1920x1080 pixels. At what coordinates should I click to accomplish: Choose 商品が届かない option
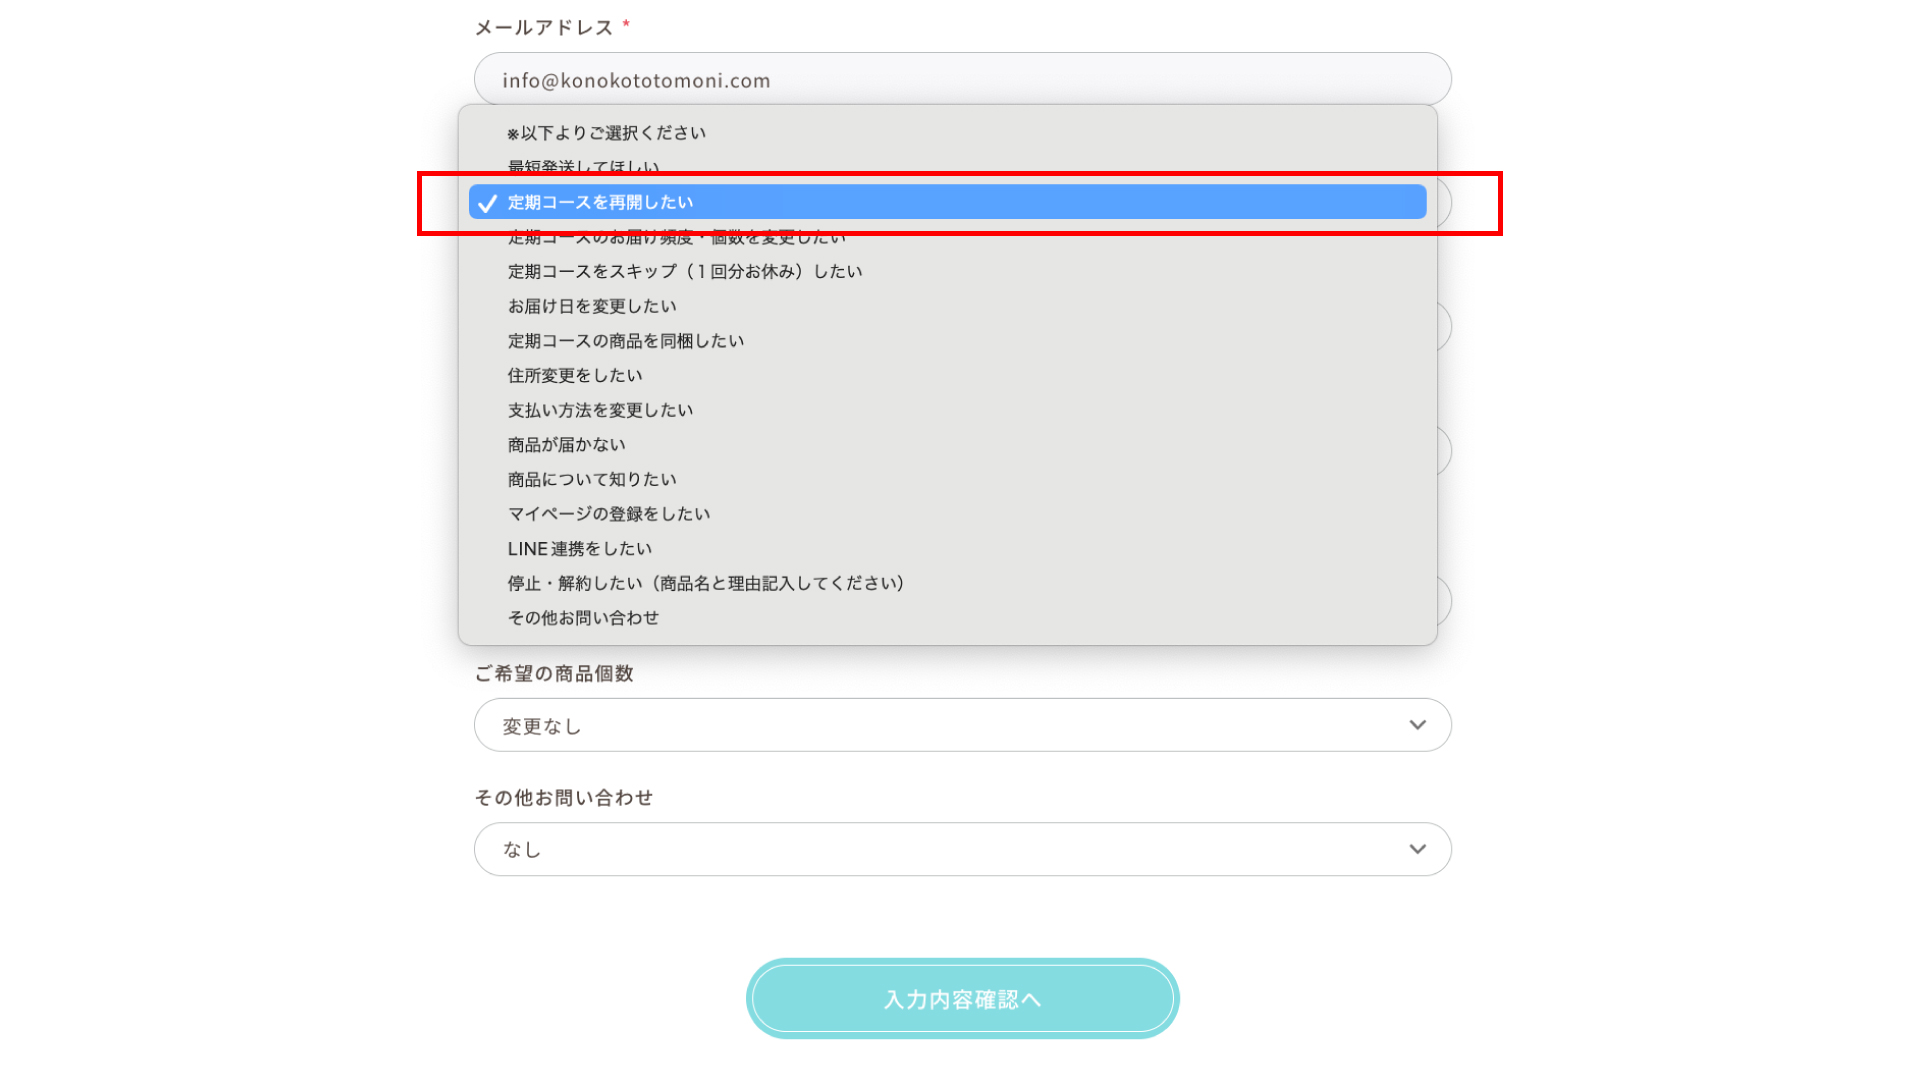coord(947,445)
